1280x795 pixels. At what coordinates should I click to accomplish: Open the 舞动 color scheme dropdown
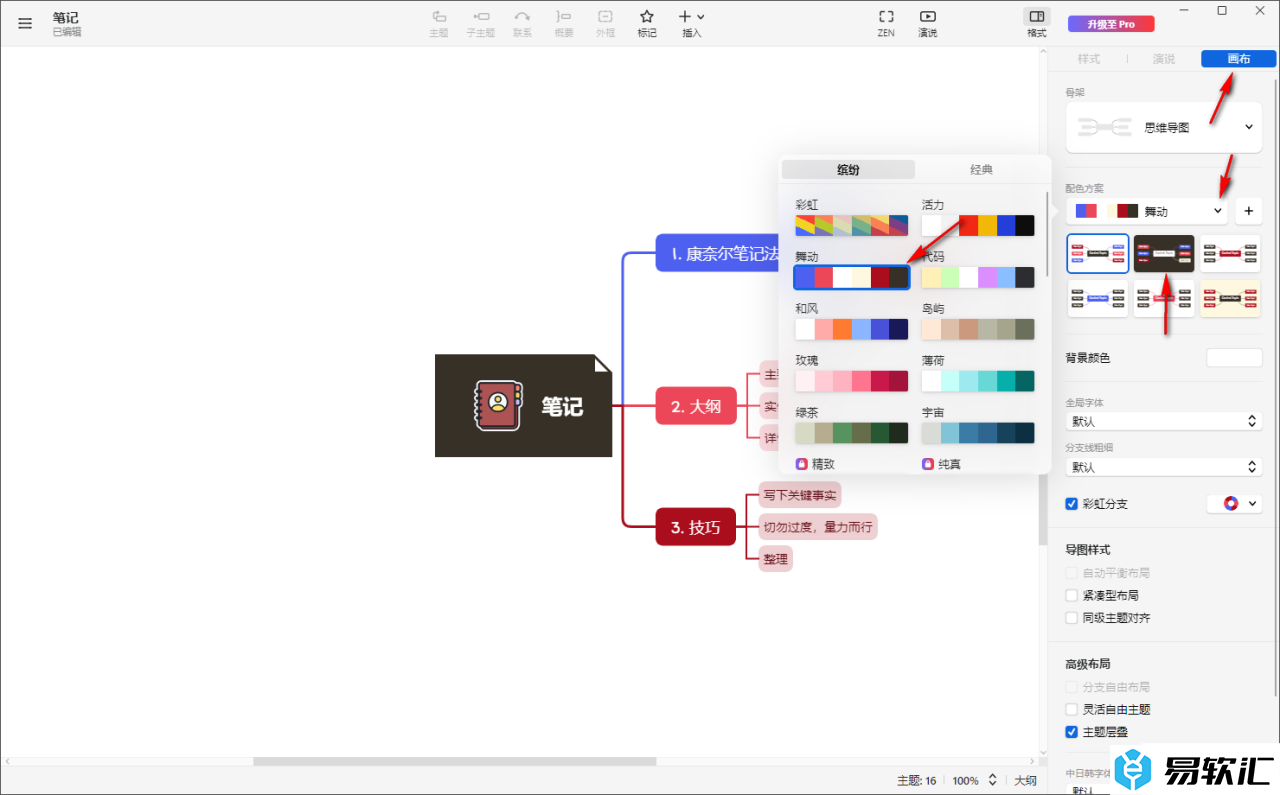pos(1148,211)
